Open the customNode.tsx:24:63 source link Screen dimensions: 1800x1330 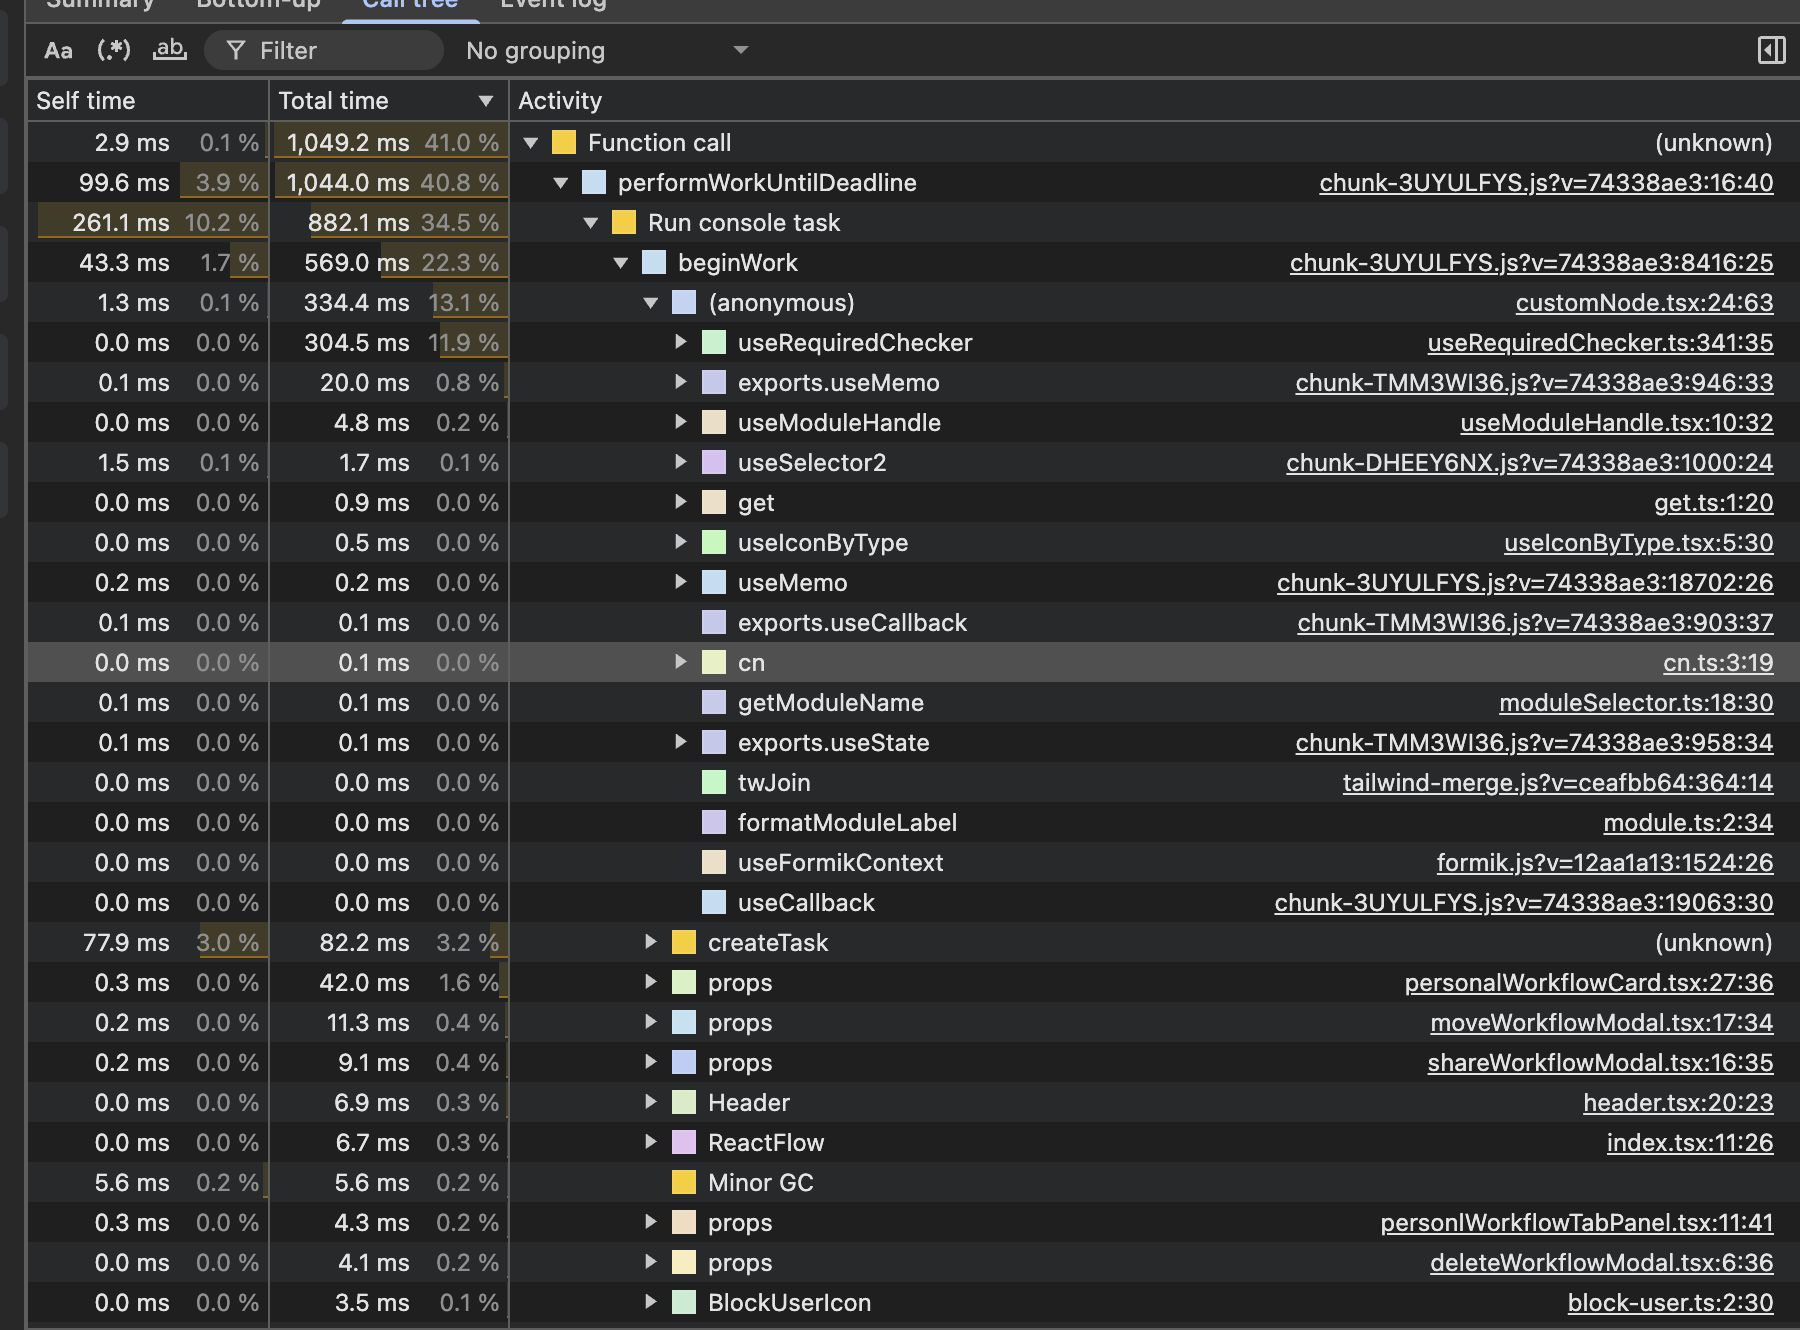pos(1644,302)
